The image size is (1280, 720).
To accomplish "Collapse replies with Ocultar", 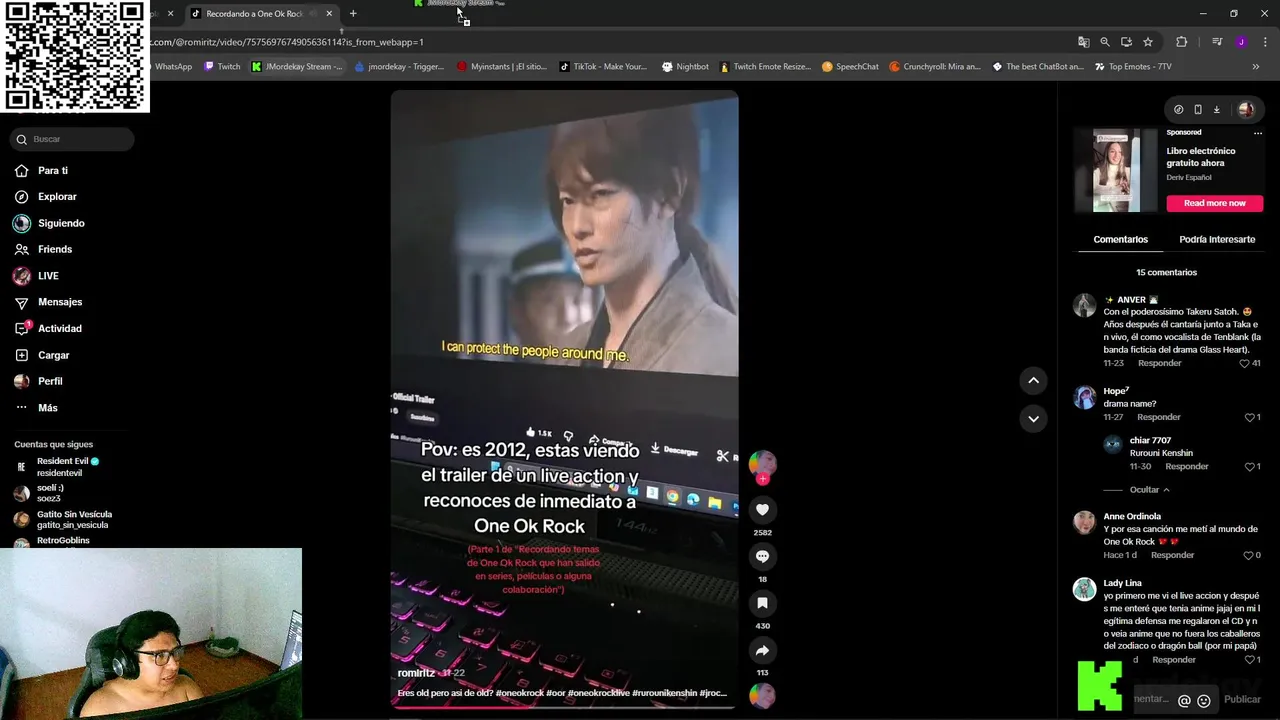I will tap(1149, 490).
